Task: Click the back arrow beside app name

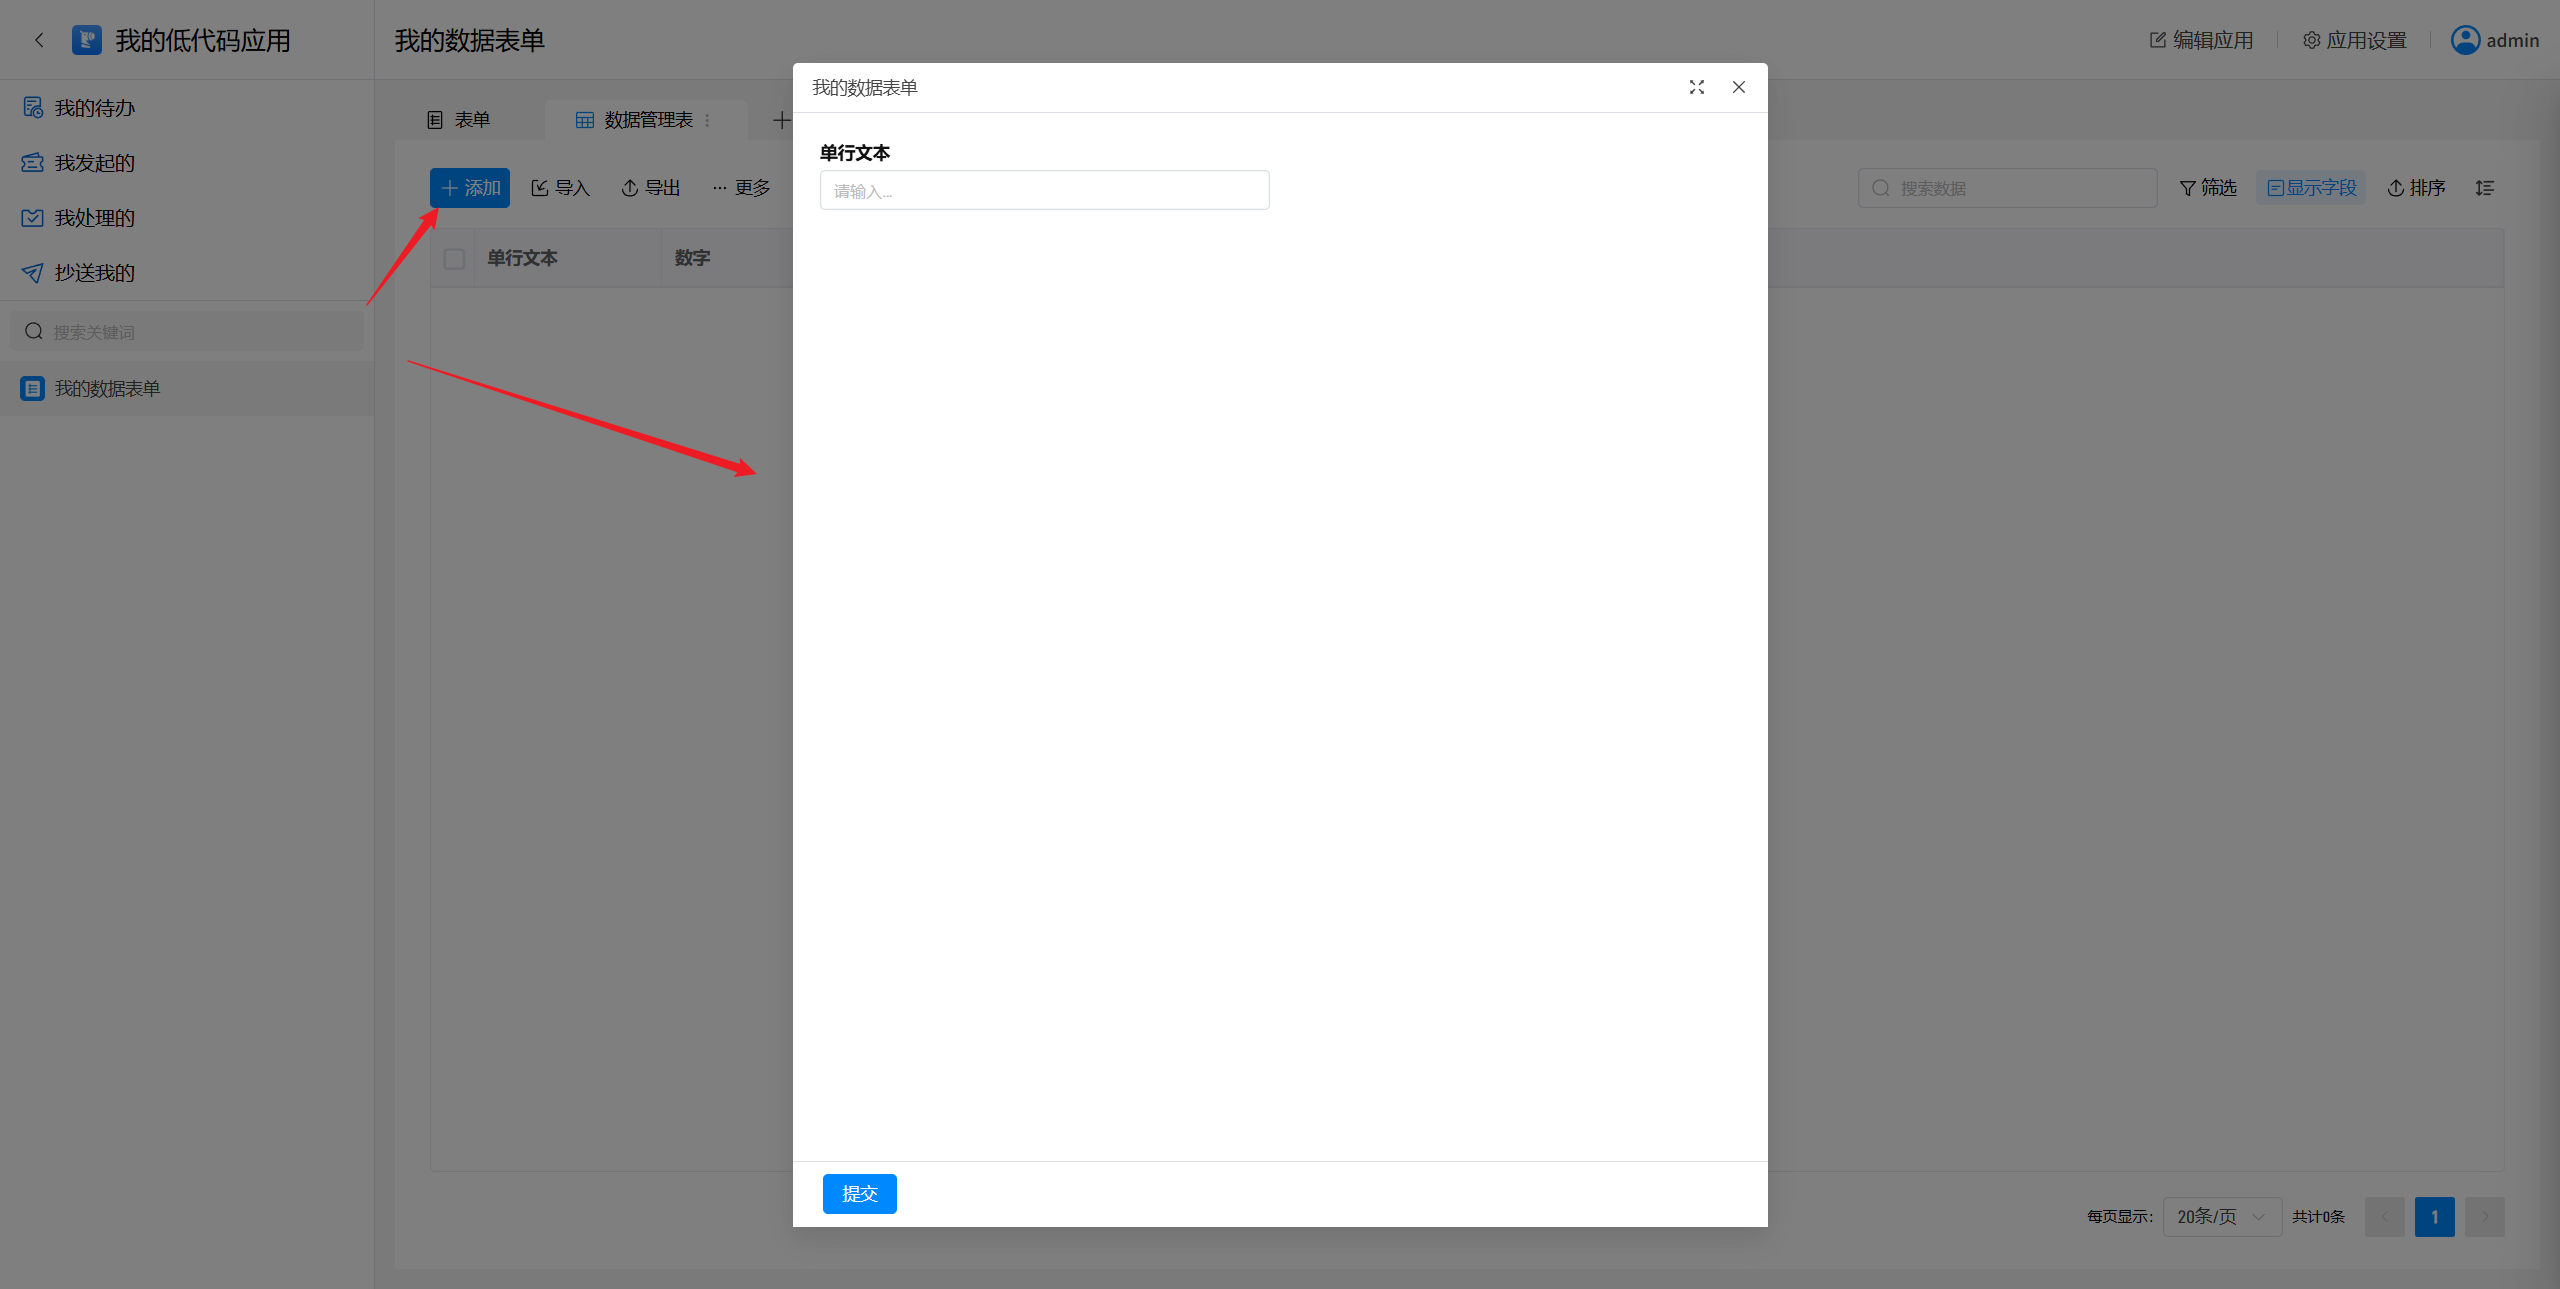Action: tap(39, 40)
